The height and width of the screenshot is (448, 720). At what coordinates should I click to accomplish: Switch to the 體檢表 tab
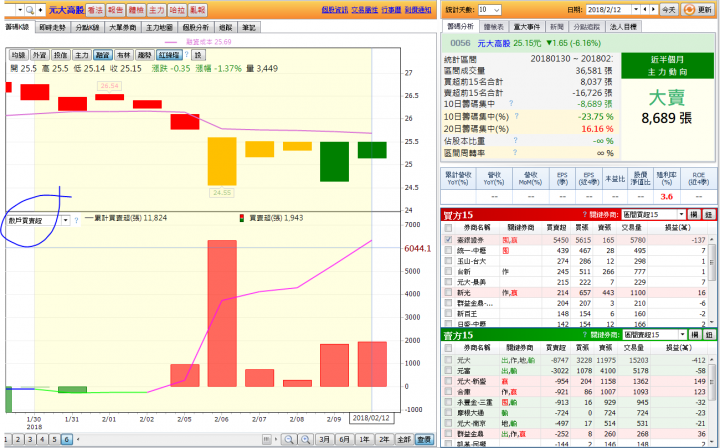(x=494, y=27)
